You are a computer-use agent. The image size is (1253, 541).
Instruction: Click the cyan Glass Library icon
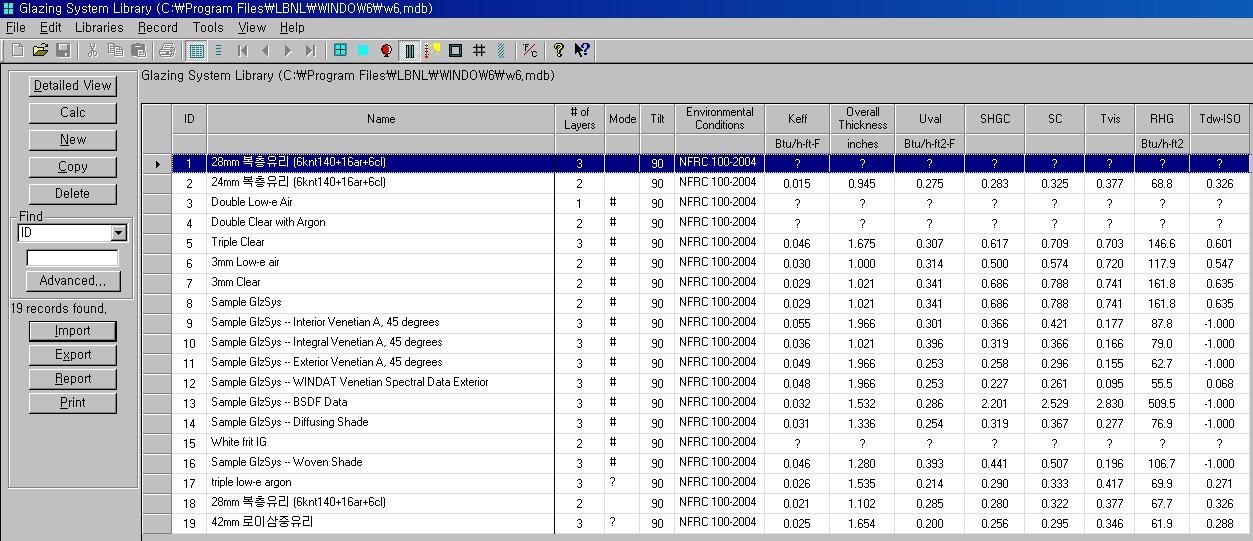(x=362, y=50)
